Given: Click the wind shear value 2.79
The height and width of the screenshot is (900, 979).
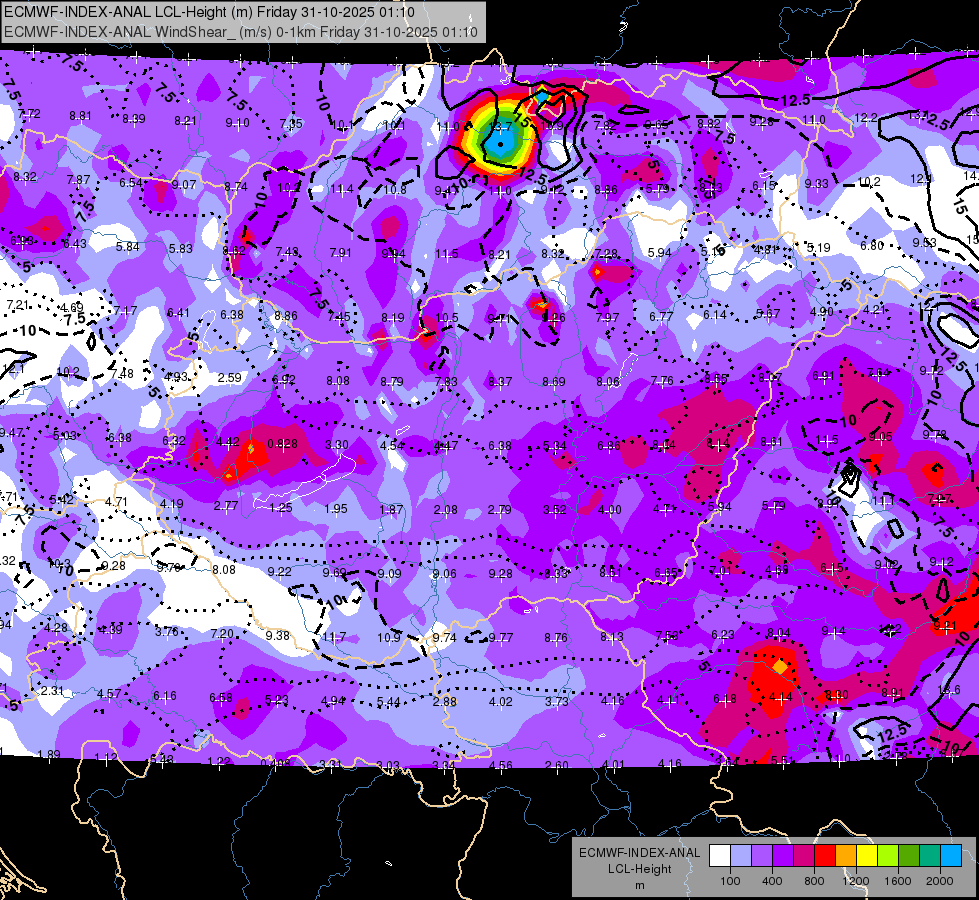Looking at the screenshot, I should tap(499, 510).
